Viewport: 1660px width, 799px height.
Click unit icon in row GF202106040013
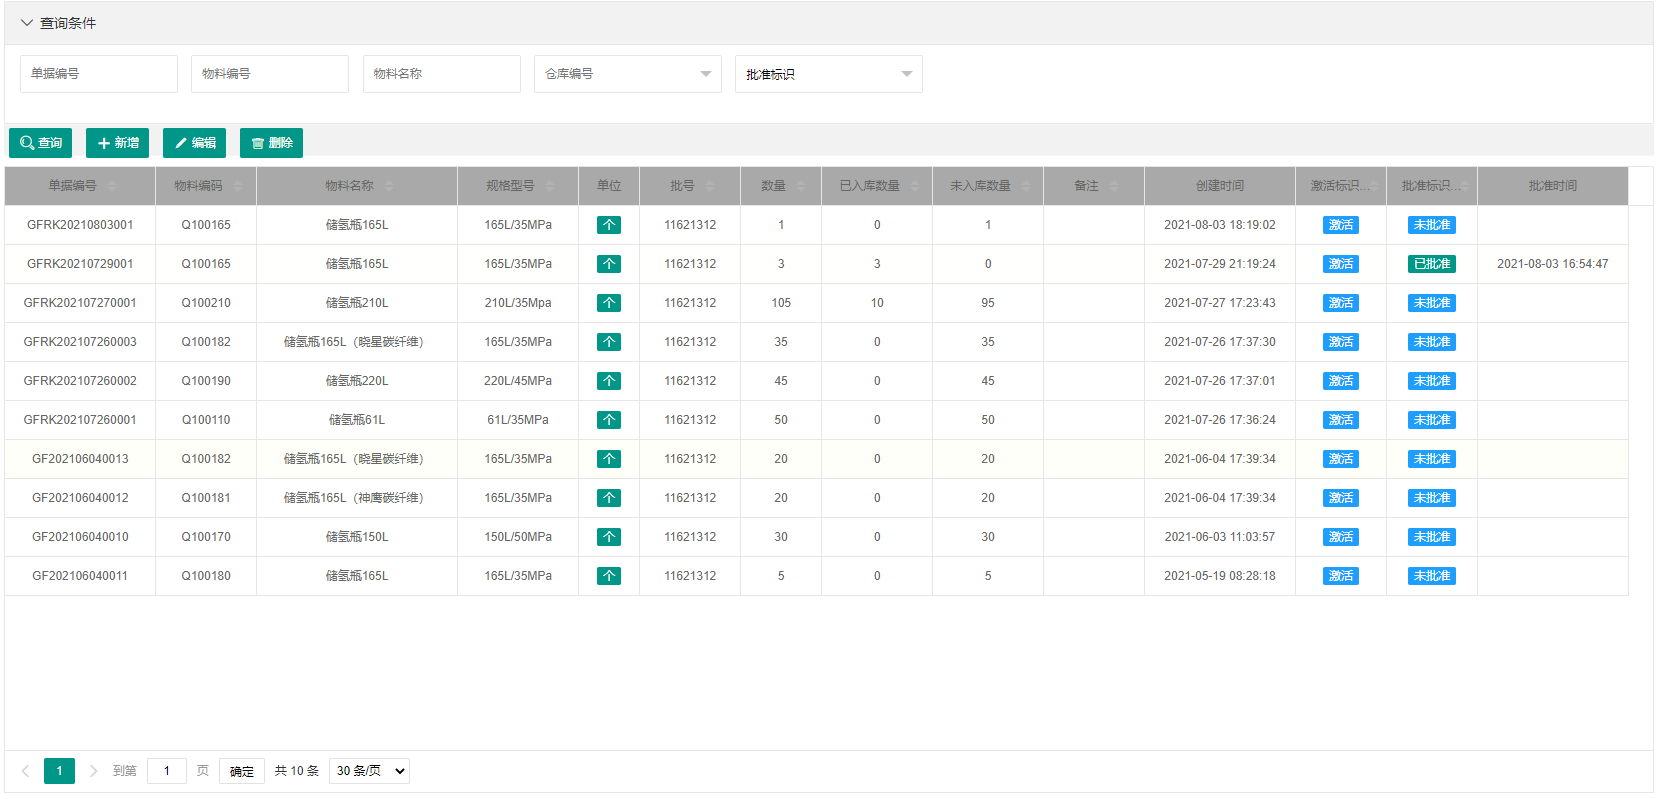click(609, 459)
